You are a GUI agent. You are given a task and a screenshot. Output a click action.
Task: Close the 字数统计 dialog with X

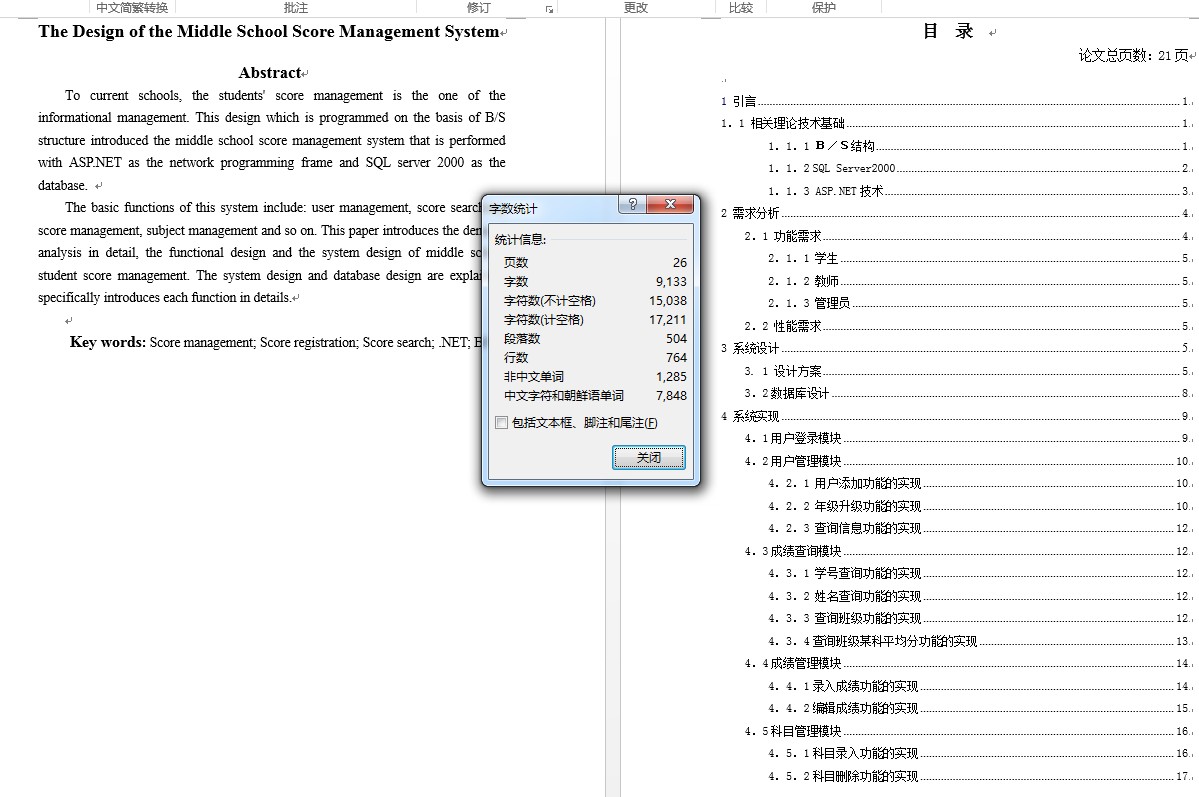670,204
